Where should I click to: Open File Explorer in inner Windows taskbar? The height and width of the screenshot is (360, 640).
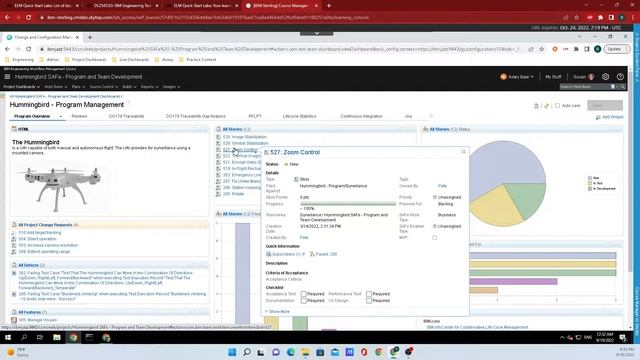pyautogui.click(x=57, y=338)
